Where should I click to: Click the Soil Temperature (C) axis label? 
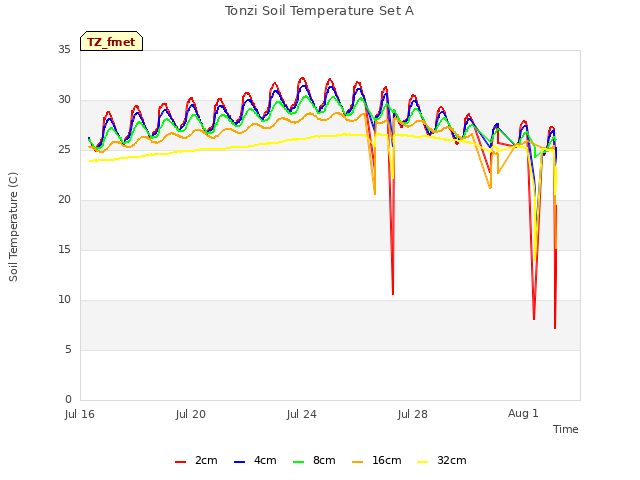pyautogui.click(x=13, y=227)
